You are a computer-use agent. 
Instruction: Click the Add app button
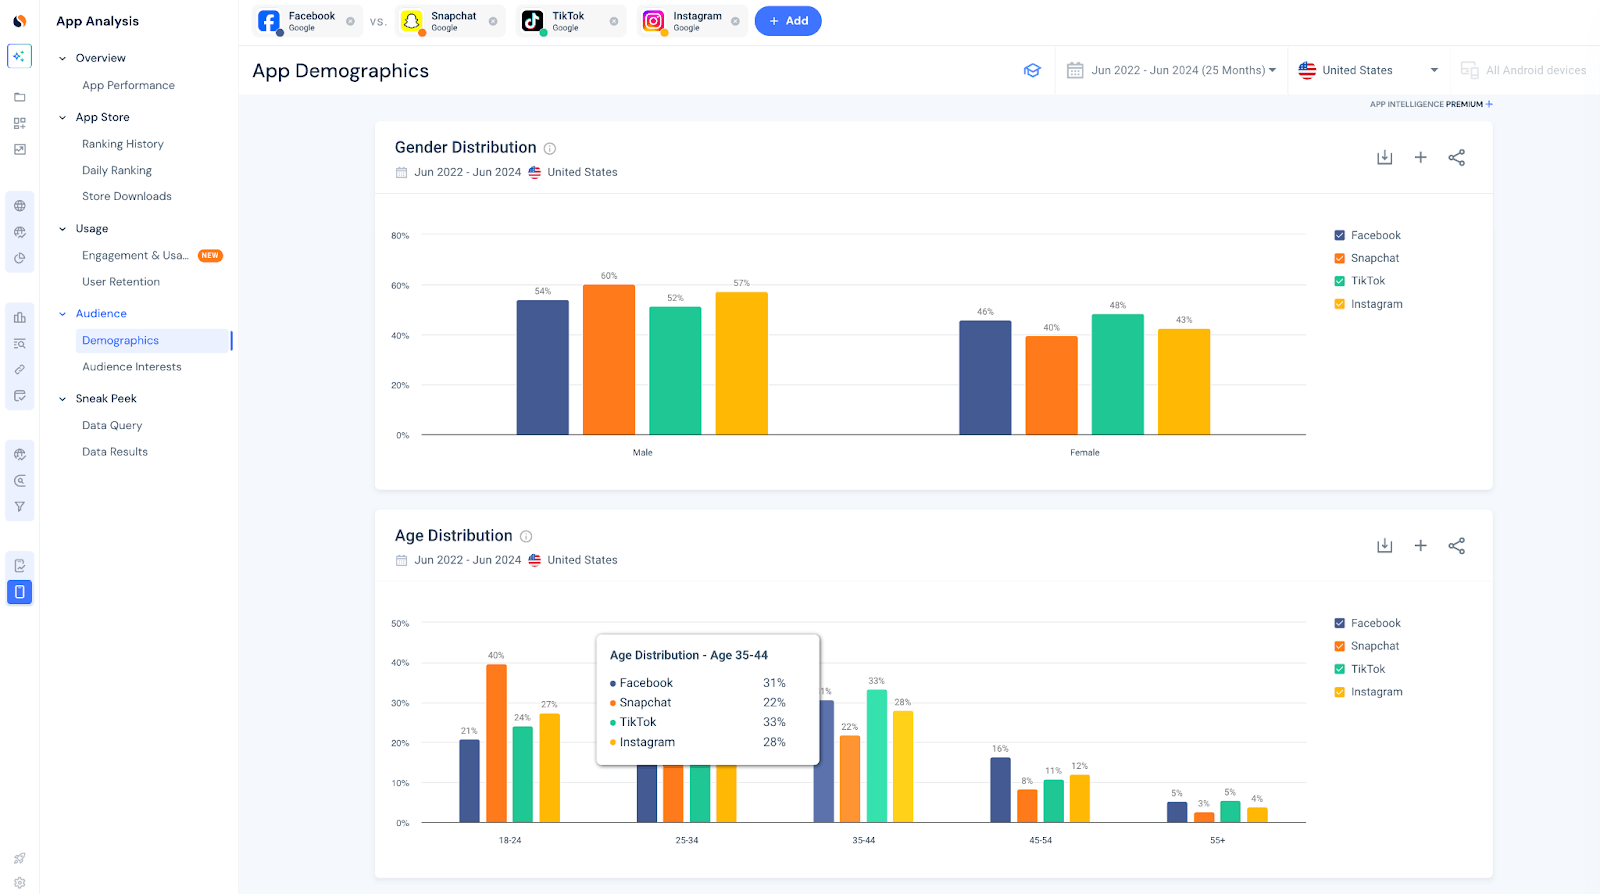[788, 21]
